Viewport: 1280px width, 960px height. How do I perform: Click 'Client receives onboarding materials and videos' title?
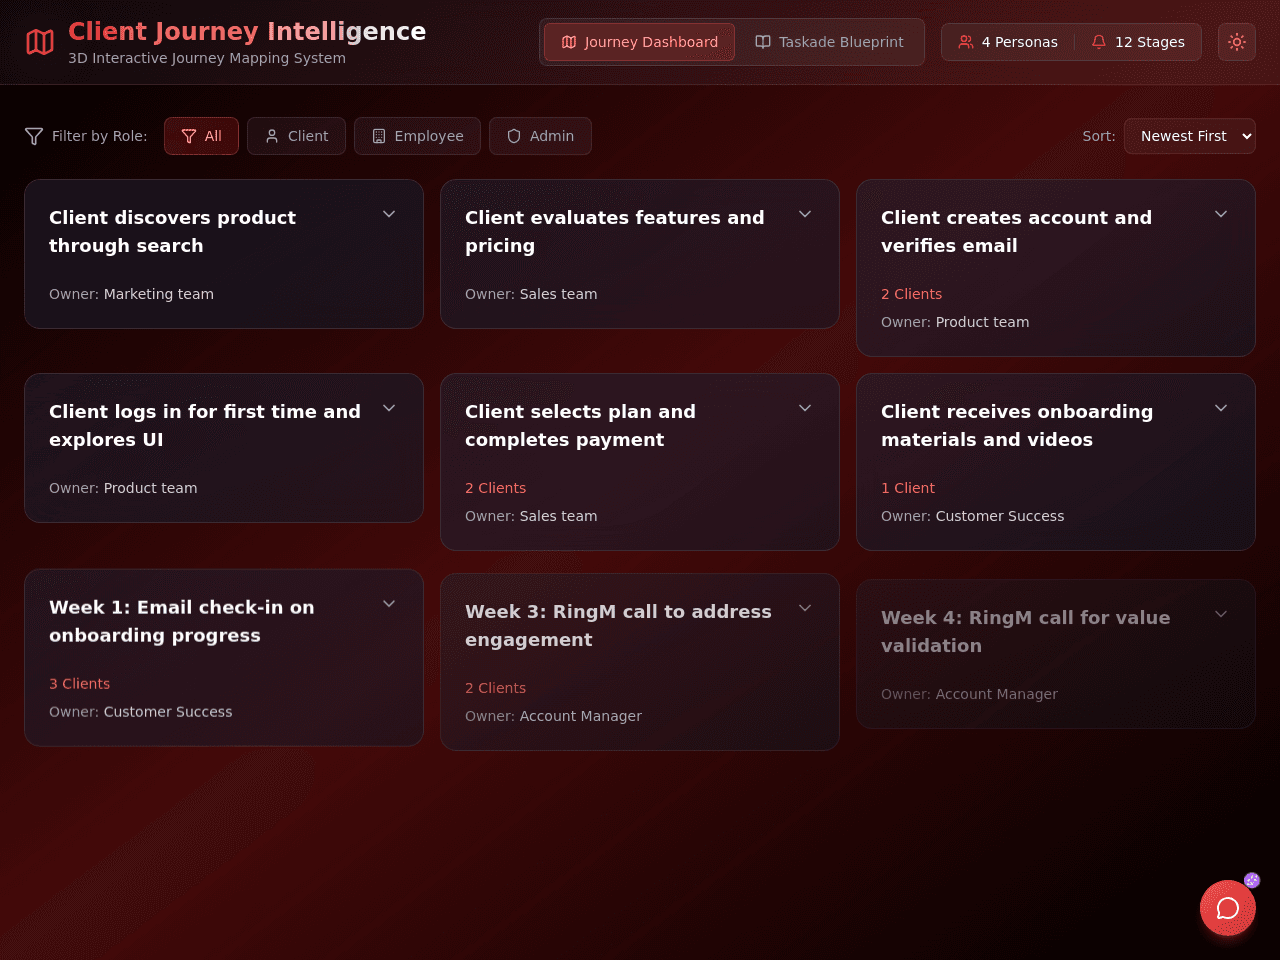click(1017, 426)
